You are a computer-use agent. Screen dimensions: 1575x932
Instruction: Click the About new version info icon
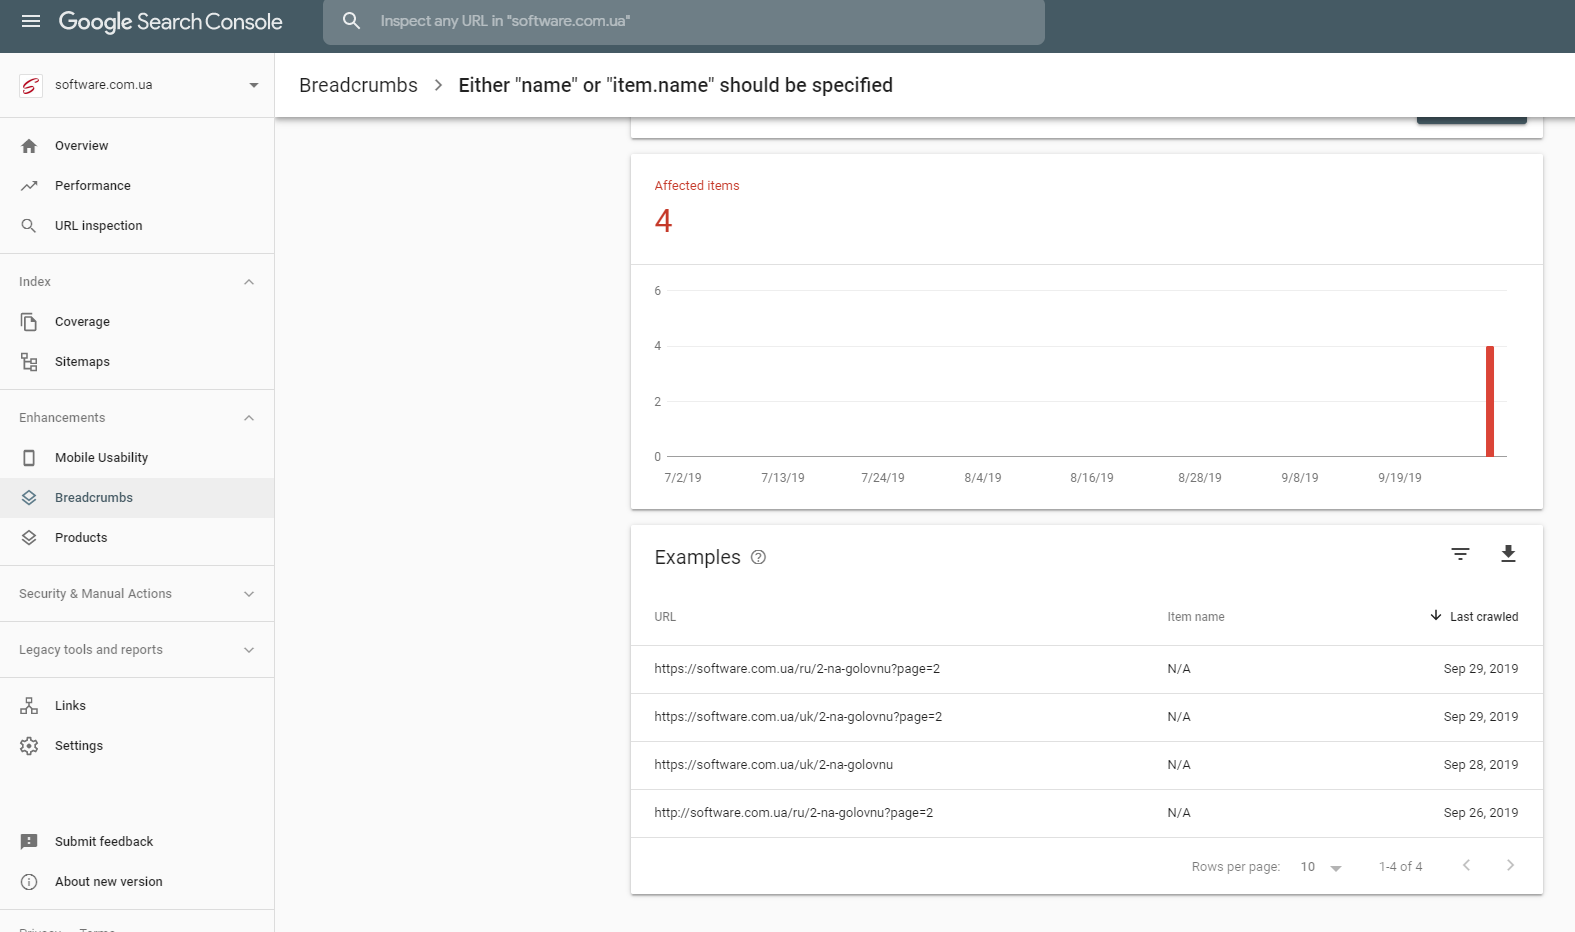29,882
